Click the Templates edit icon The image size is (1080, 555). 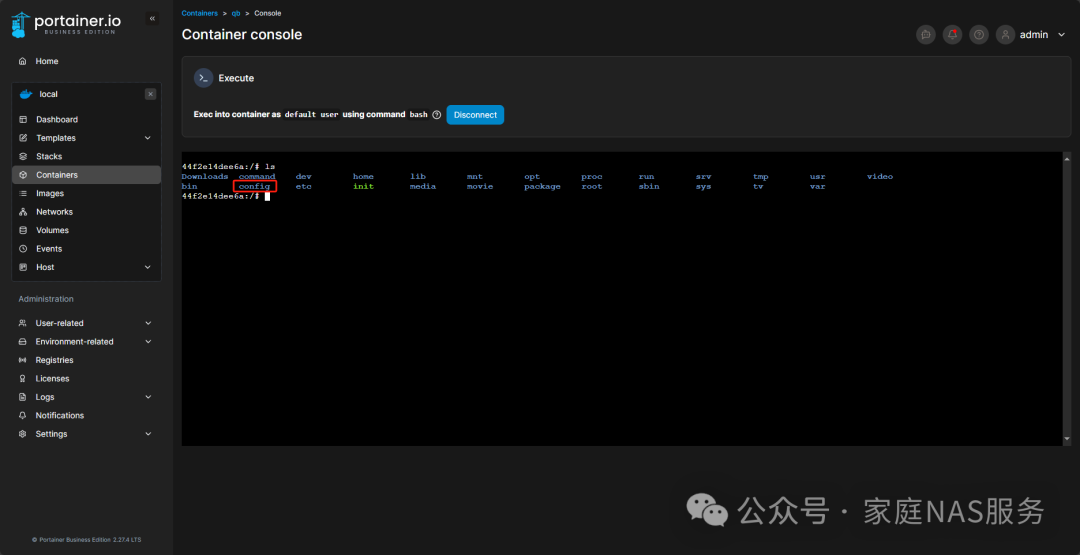tap(23, 138)
